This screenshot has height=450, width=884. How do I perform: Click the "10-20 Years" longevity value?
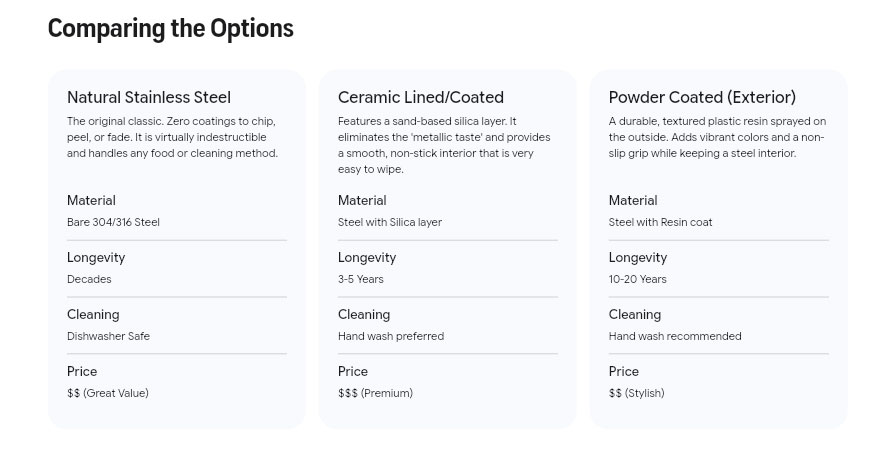pos(637,279)
